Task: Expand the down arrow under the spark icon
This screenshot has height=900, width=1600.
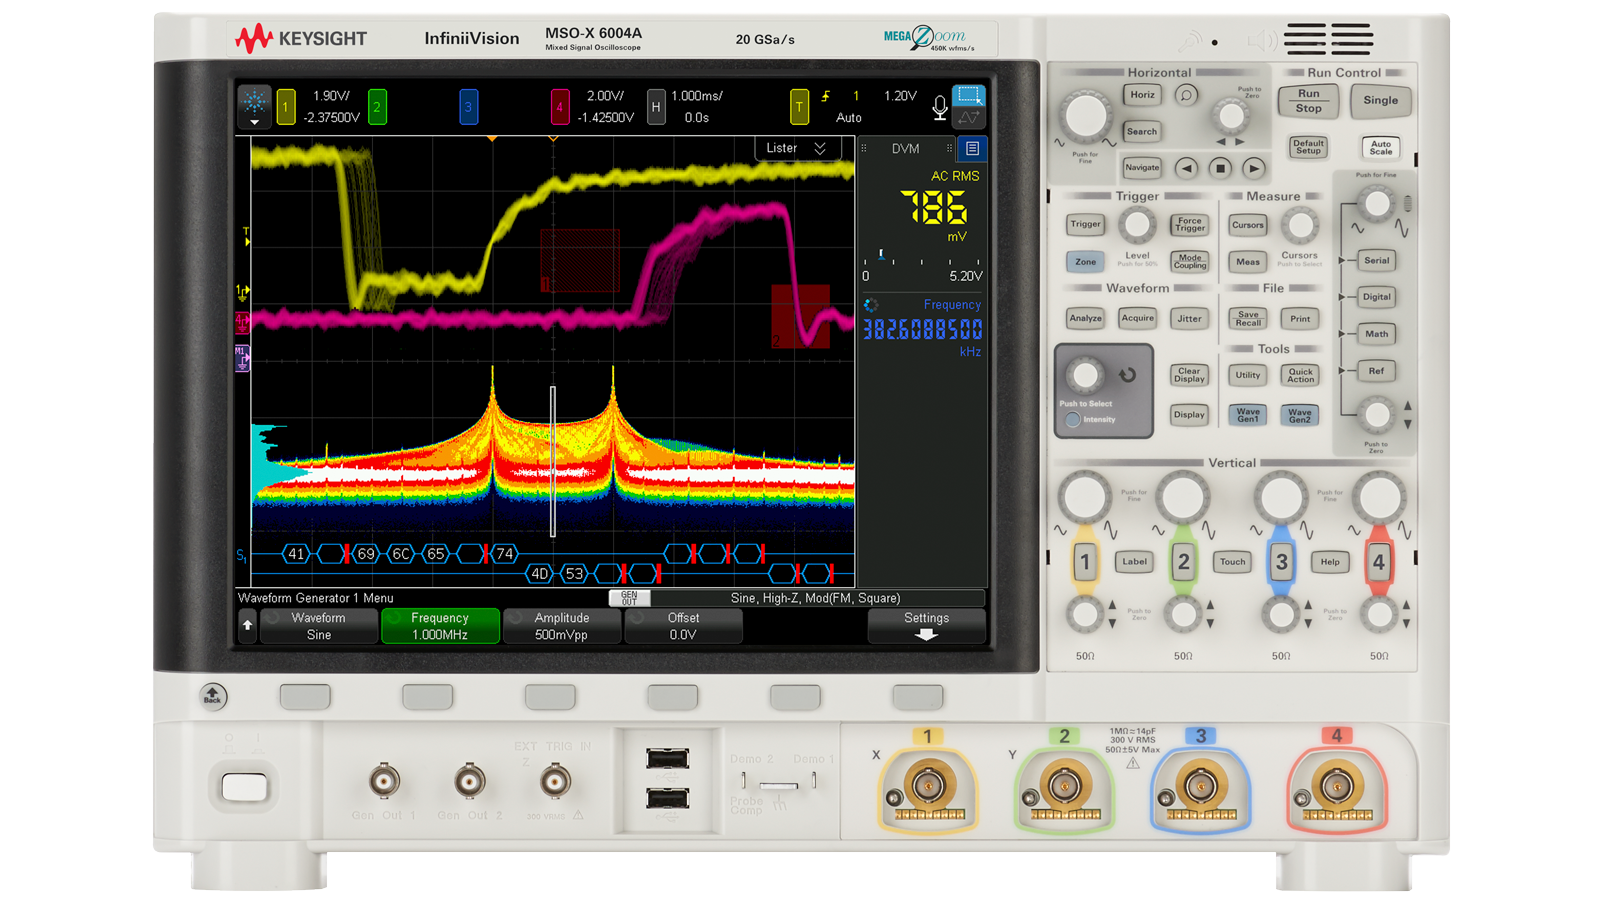Action: tap(255, 122)
